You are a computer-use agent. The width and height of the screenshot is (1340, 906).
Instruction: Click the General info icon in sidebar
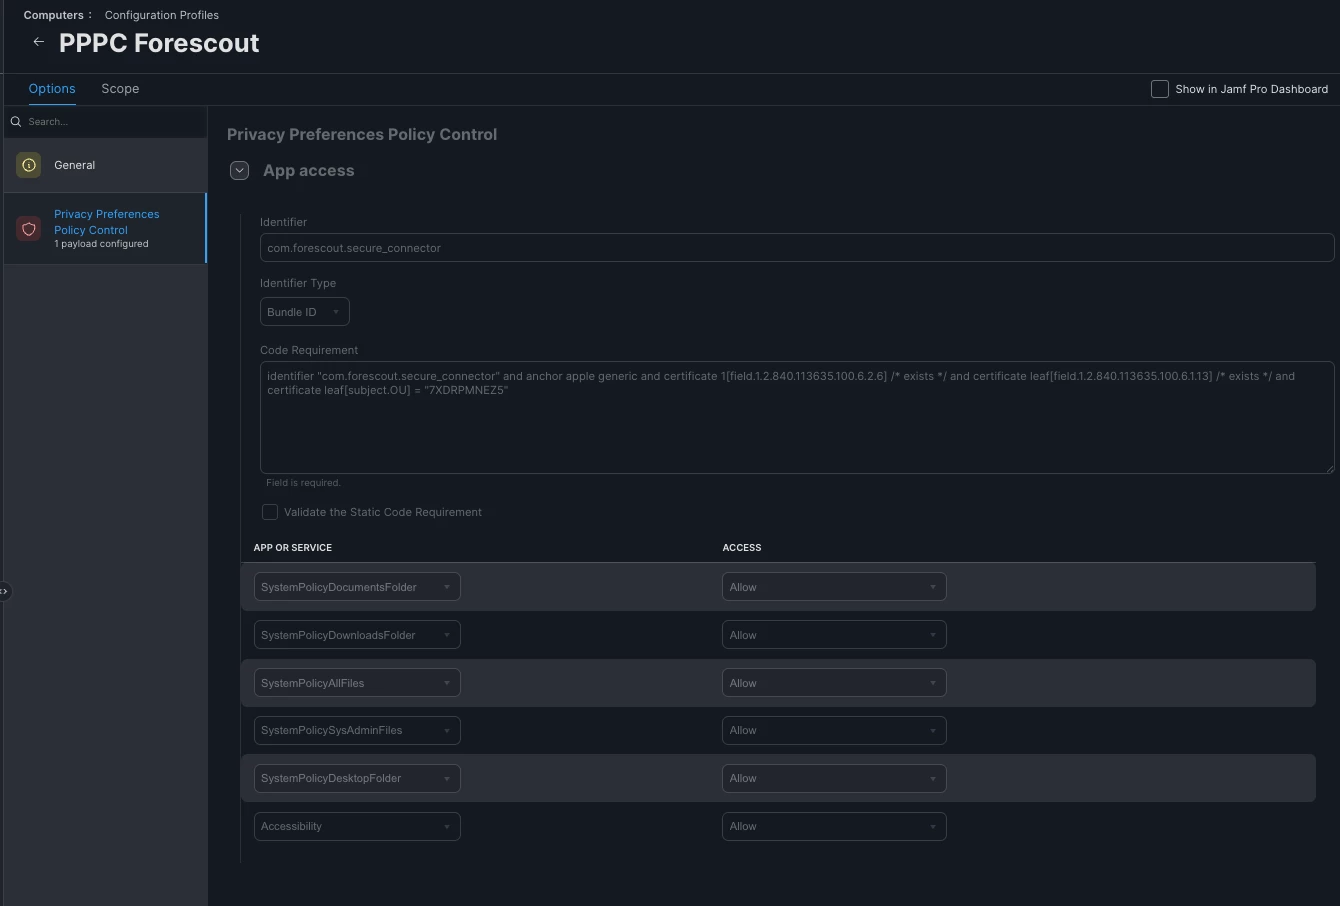(29, 165)
